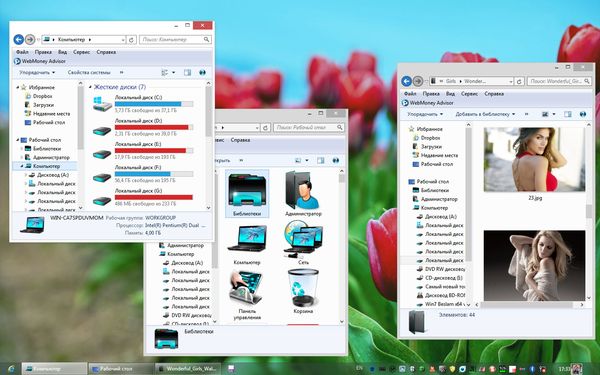Image resolution: width=600 pixels, height=375 pixels.
Task: Open help icon in Компьютер window toolbar
Action: coord(202,72)
